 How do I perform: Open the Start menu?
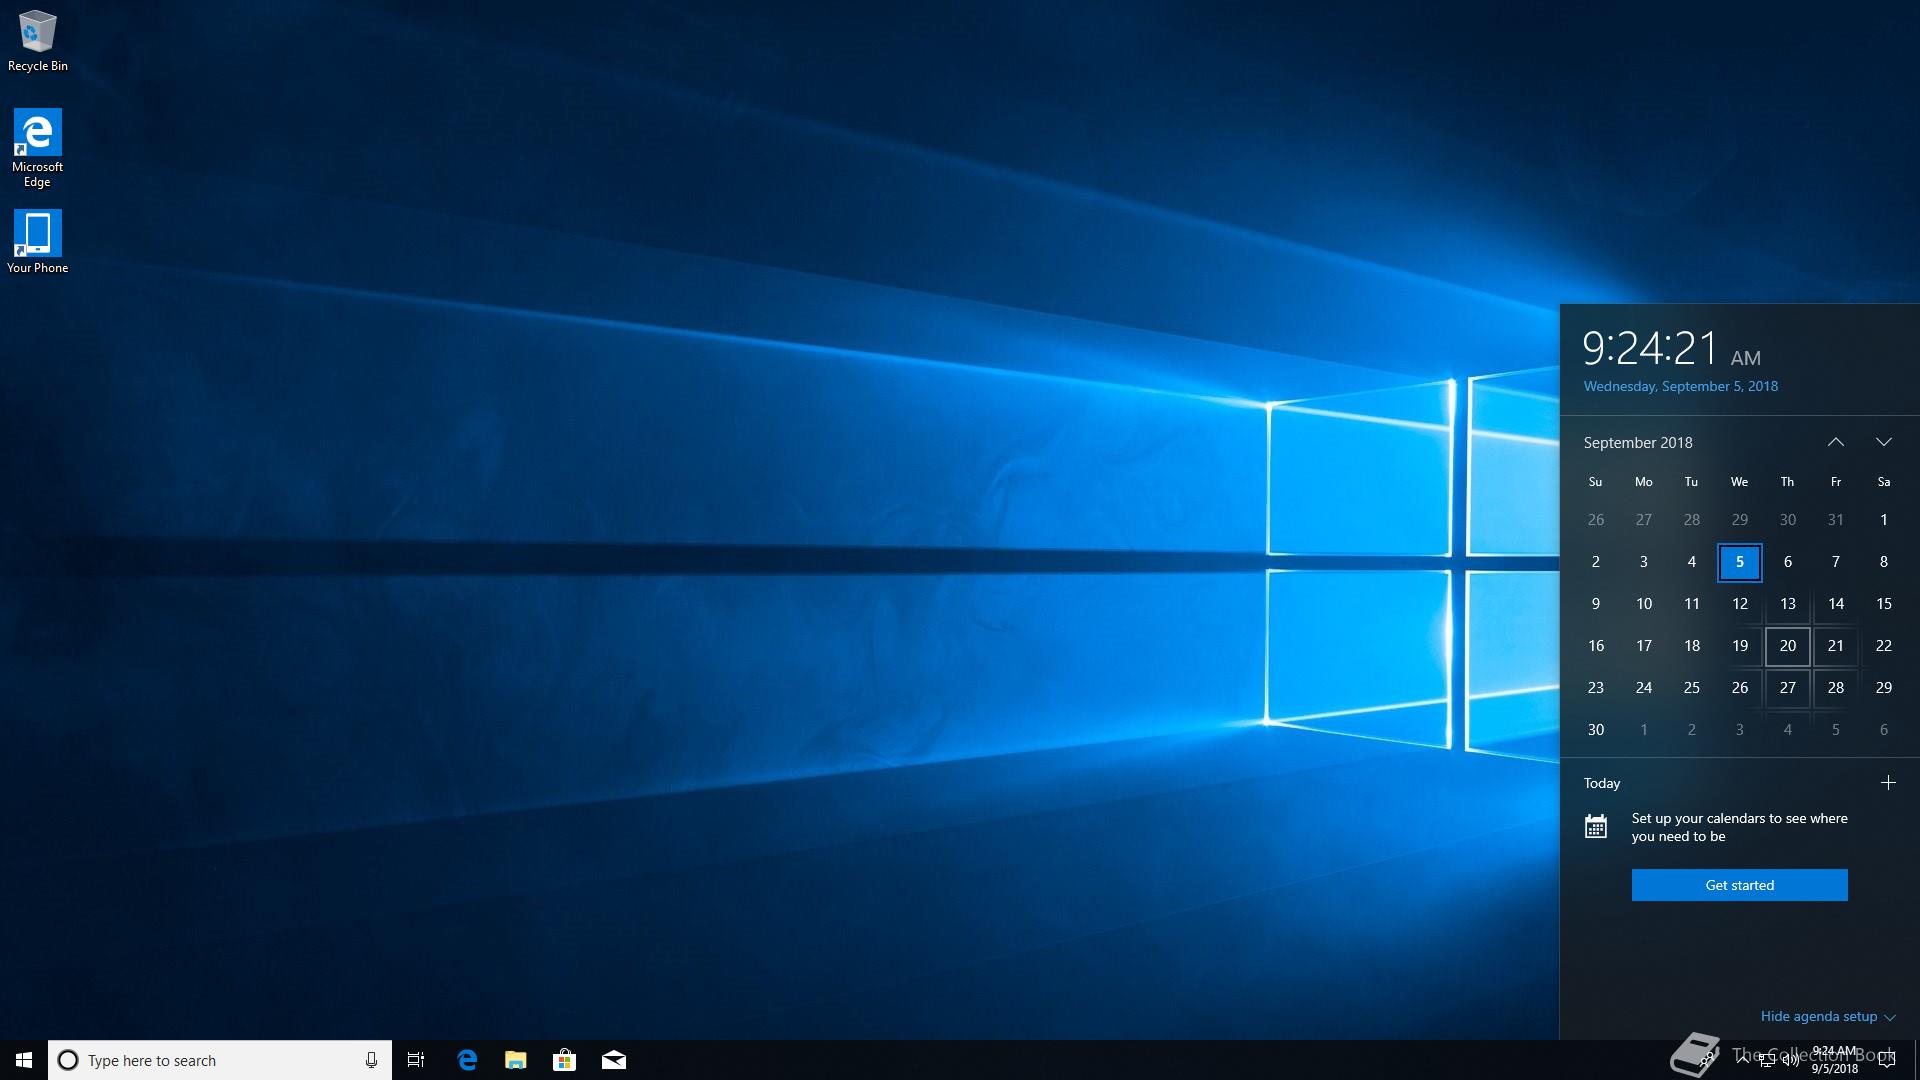[24, 1060]
